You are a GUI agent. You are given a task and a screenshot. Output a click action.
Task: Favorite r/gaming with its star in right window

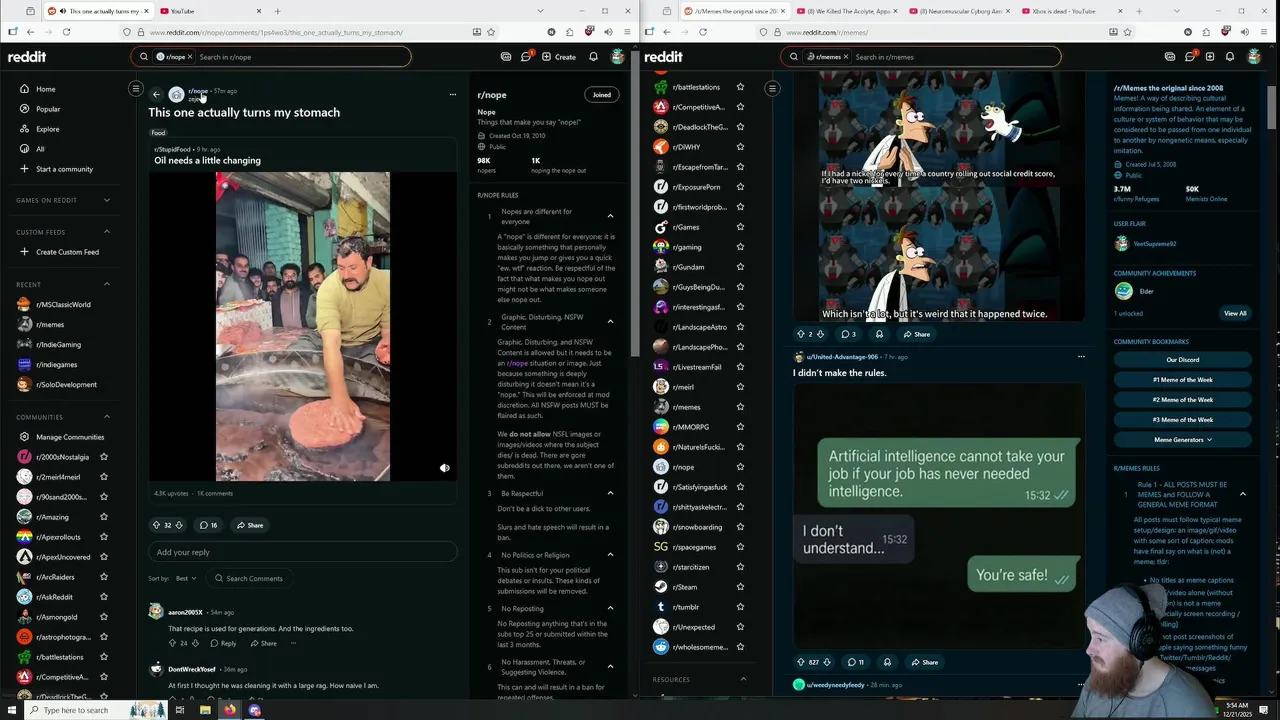(x=740, y=247)
